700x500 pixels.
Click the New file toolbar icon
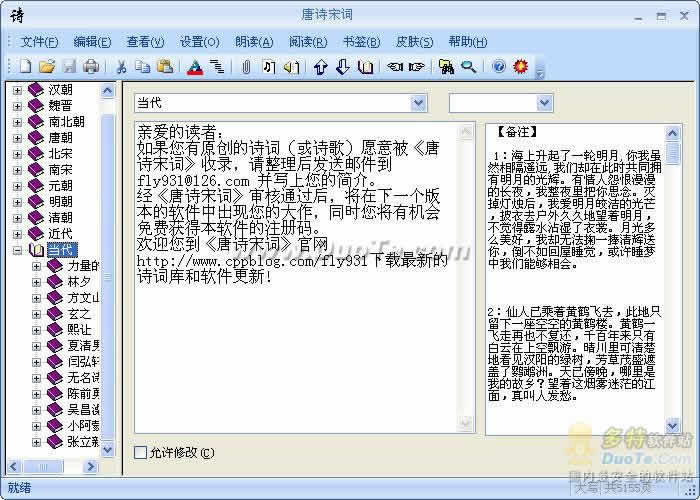pyautogui.click(x=24, y=67)
